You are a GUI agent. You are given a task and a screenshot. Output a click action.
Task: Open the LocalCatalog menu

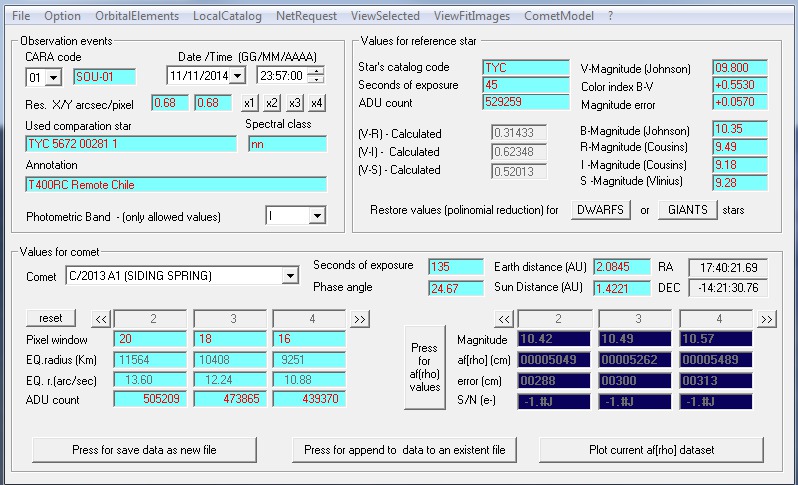(227, 16)
